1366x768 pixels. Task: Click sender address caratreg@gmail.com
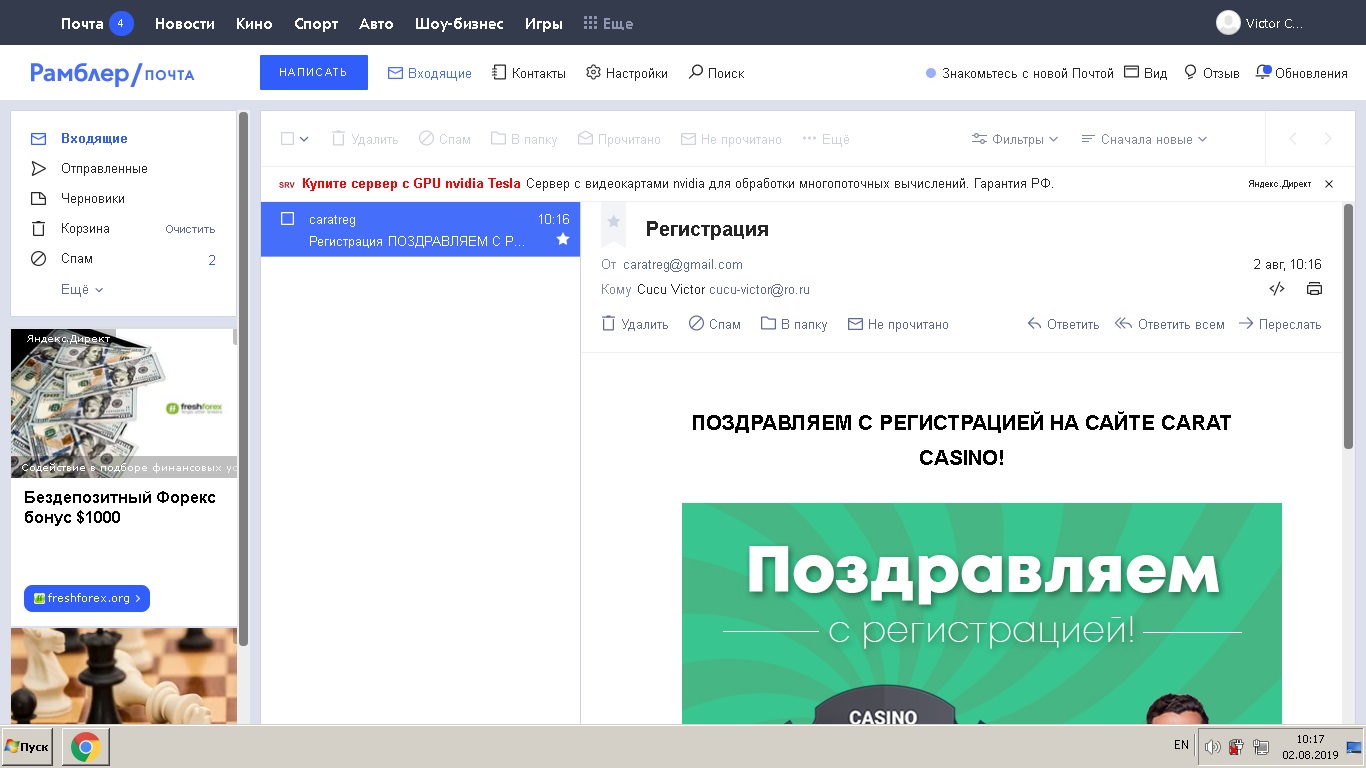(x=683, y=265)
